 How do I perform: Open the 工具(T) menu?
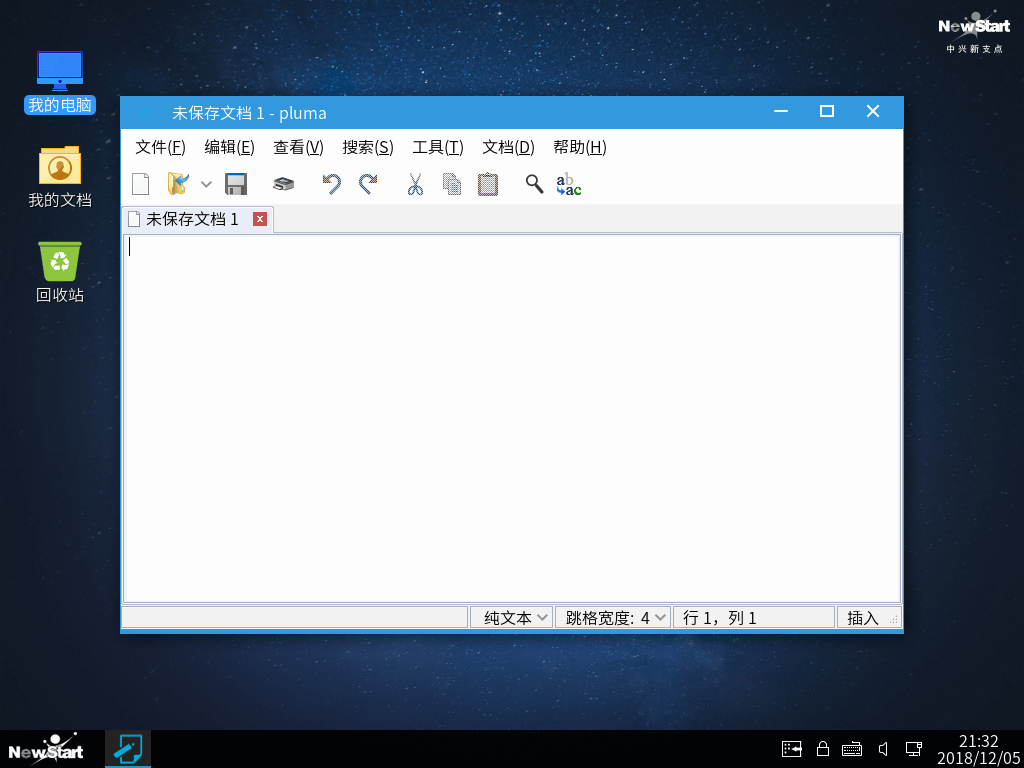point(438,147)
